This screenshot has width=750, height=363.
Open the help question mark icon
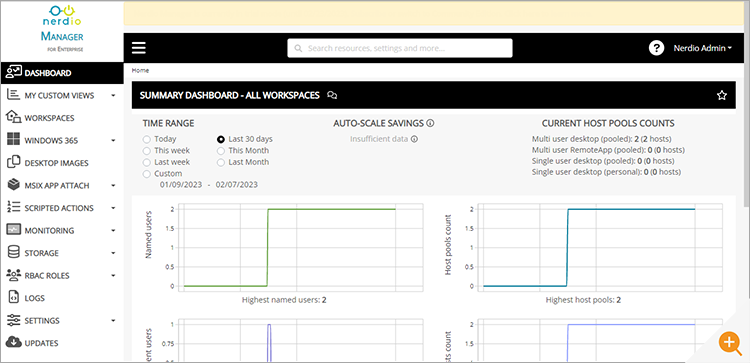656,48
